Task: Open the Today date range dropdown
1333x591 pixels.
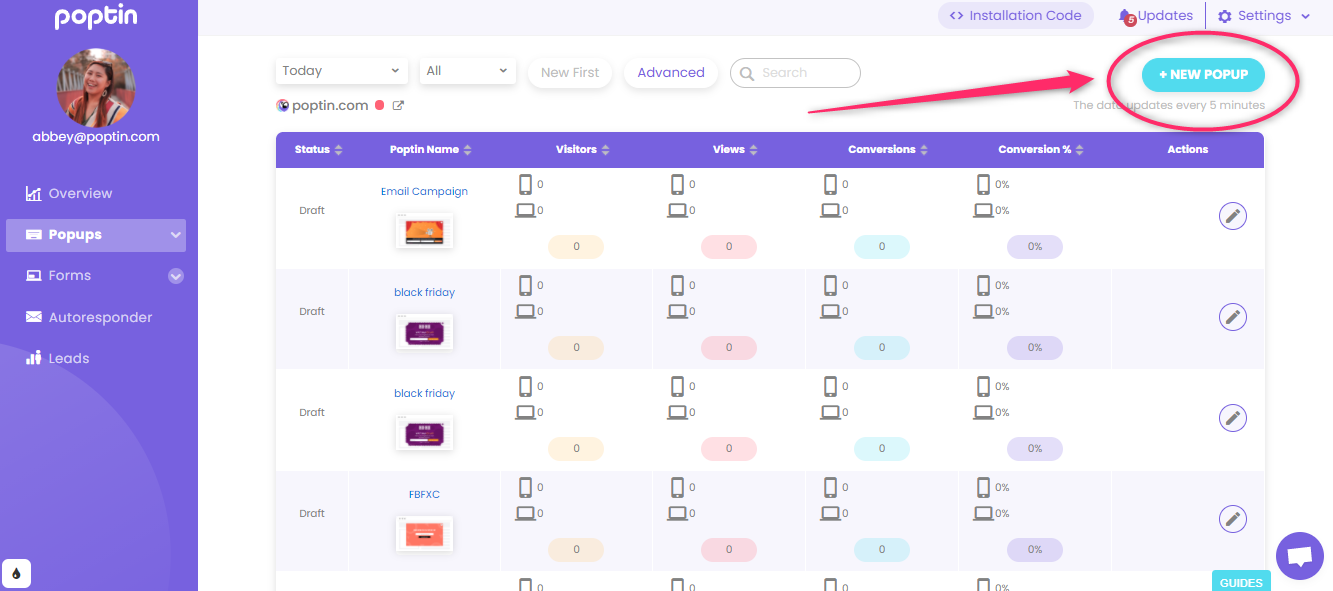Action: pos(340,71)
